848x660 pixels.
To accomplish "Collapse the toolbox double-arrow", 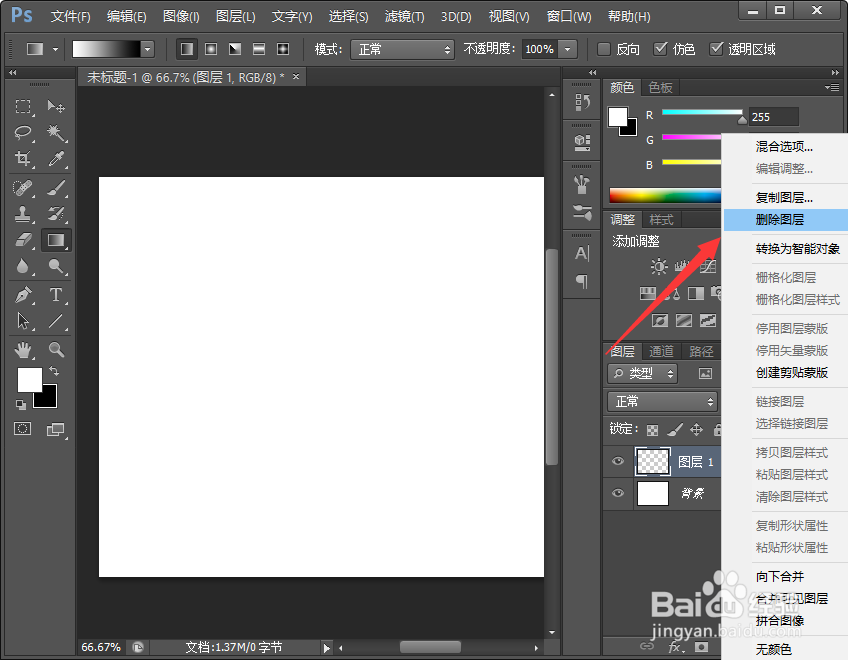I will 12,72.
